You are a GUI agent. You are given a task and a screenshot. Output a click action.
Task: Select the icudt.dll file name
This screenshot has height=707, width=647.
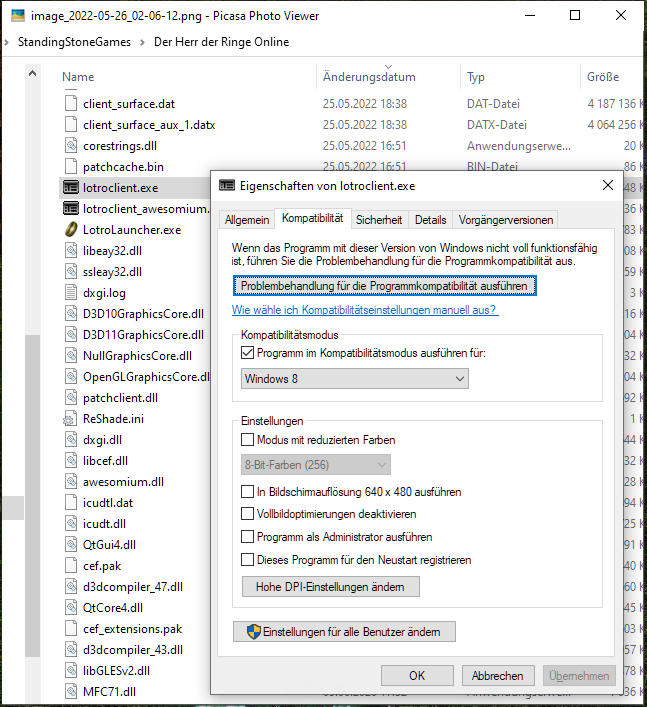[104, 524]
